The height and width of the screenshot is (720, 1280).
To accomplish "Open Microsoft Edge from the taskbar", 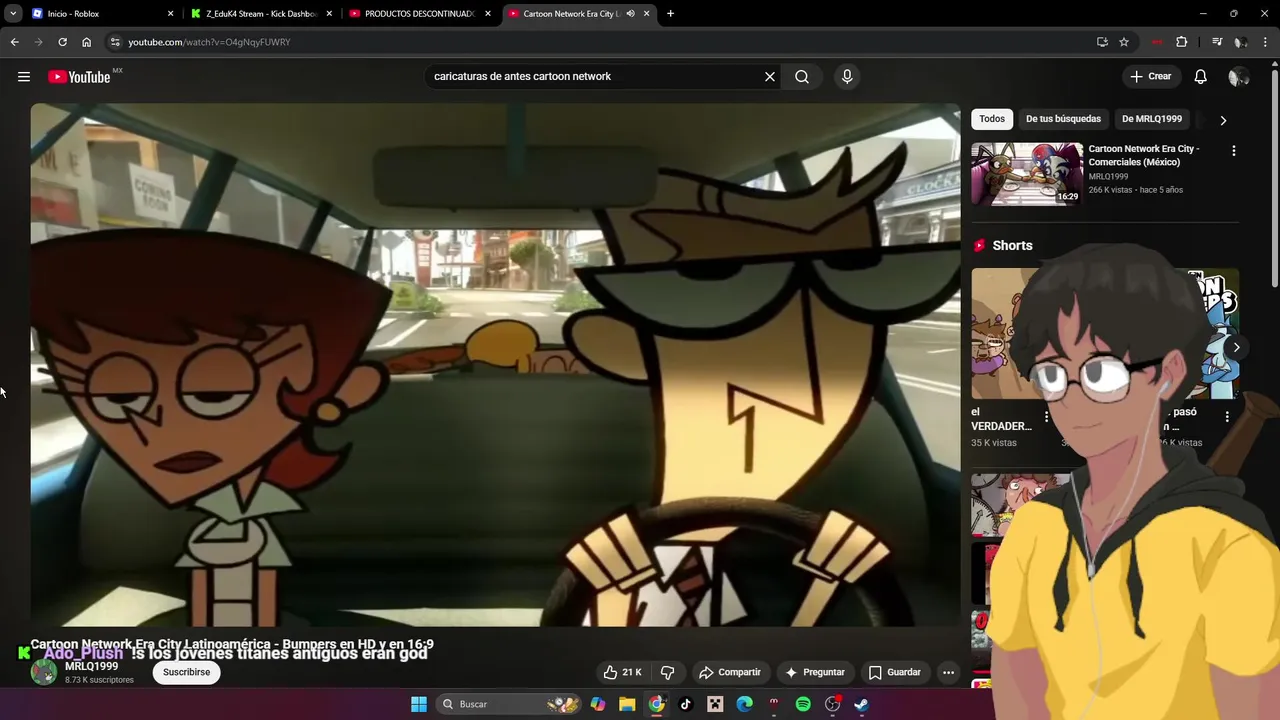I will (x=744, y=704).
